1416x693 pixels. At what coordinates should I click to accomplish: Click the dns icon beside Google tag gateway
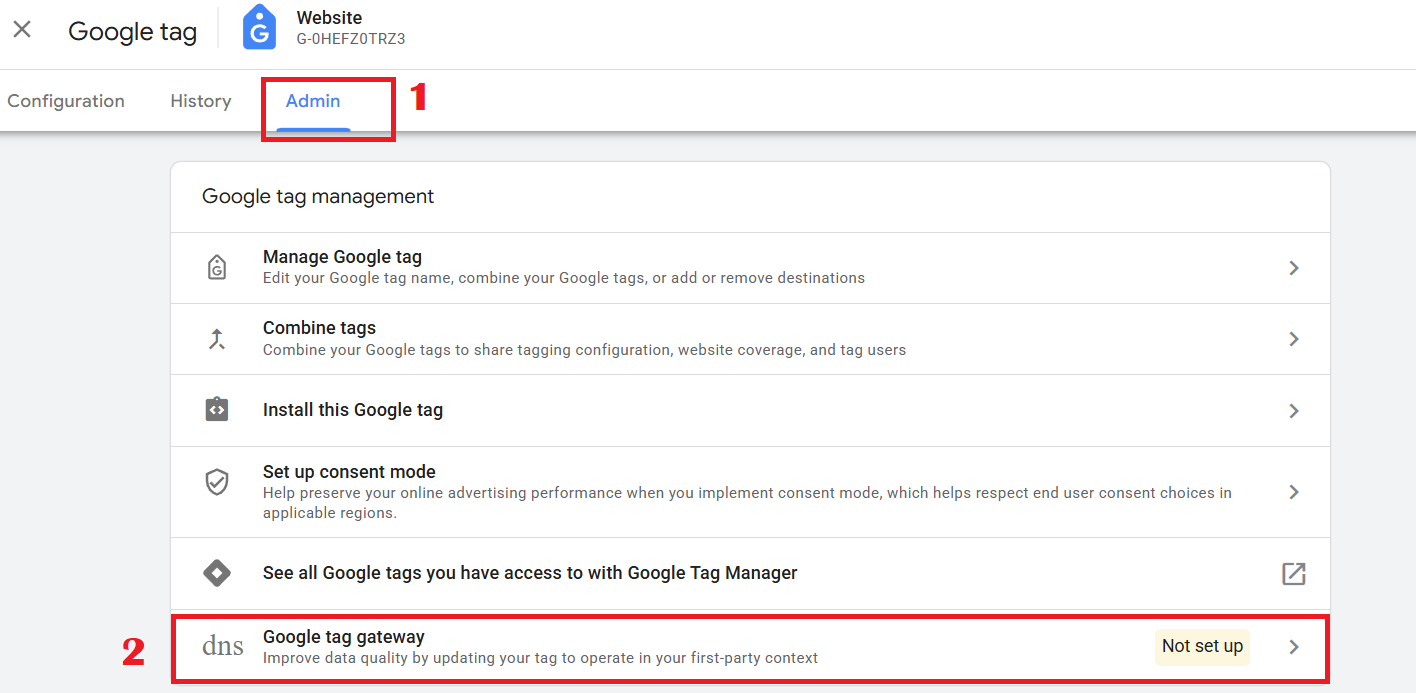(223, 646)
